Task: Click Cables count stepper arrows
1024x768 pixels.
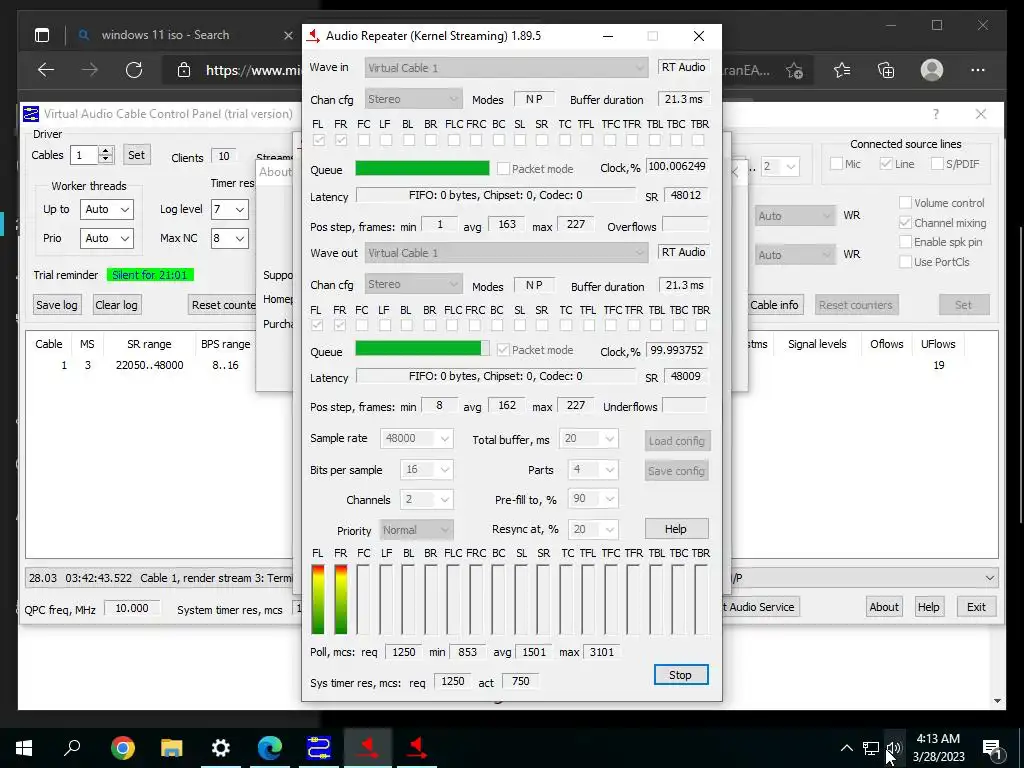Action: click(106, 155)
